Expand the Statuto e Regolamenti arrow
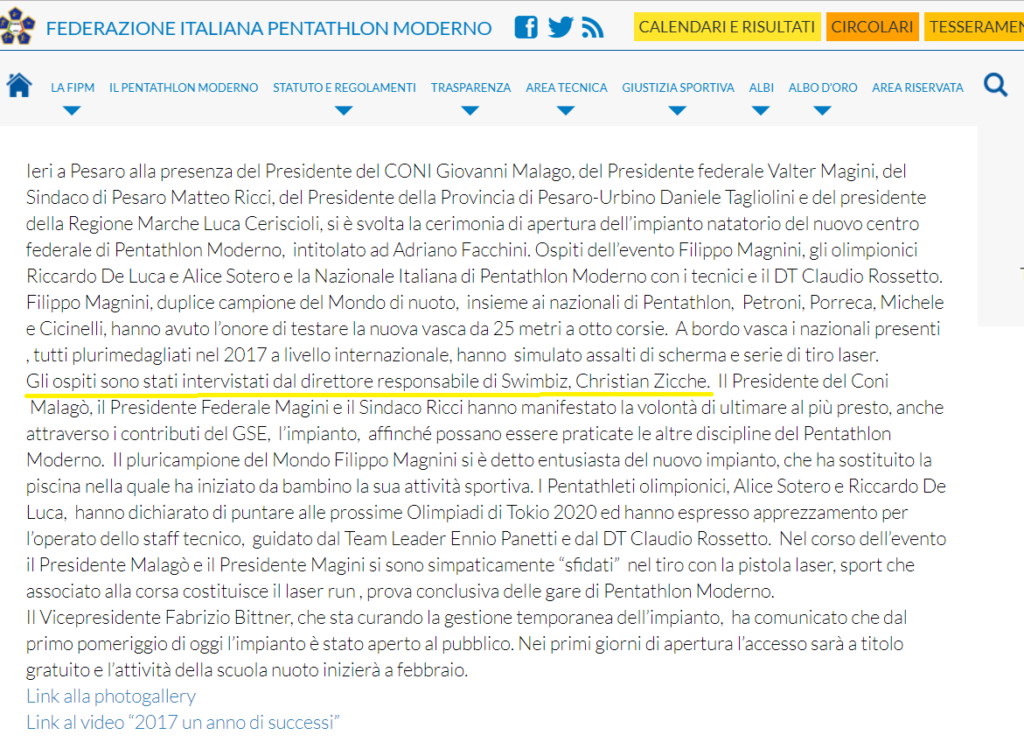1024x742 pixels. click(x=344, y=111)
